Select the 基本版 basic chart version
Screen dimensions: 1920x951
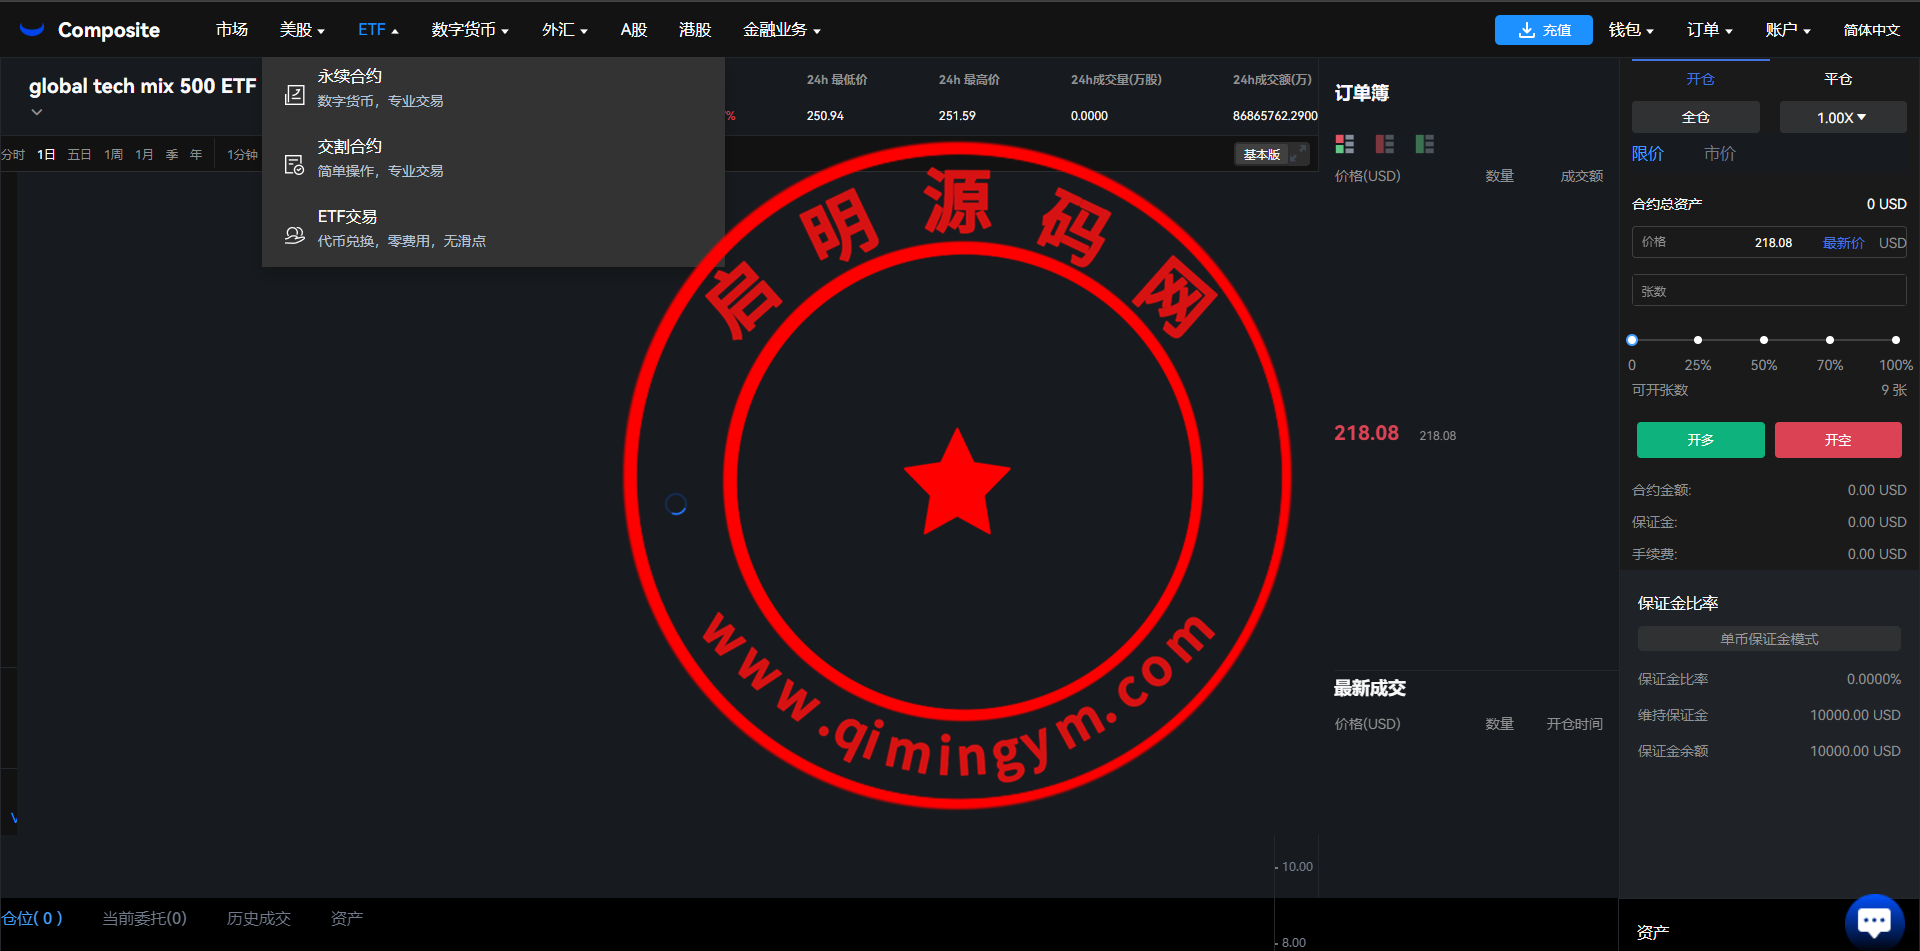pos(1261,154)
